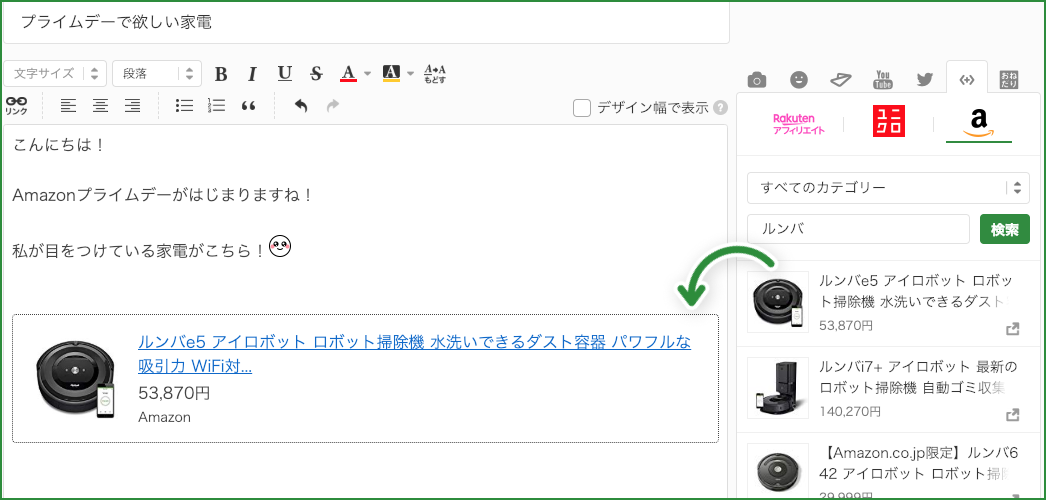Center align the text
The height and width of the screenshot is (500, 1046).
[x=100, y=105]
